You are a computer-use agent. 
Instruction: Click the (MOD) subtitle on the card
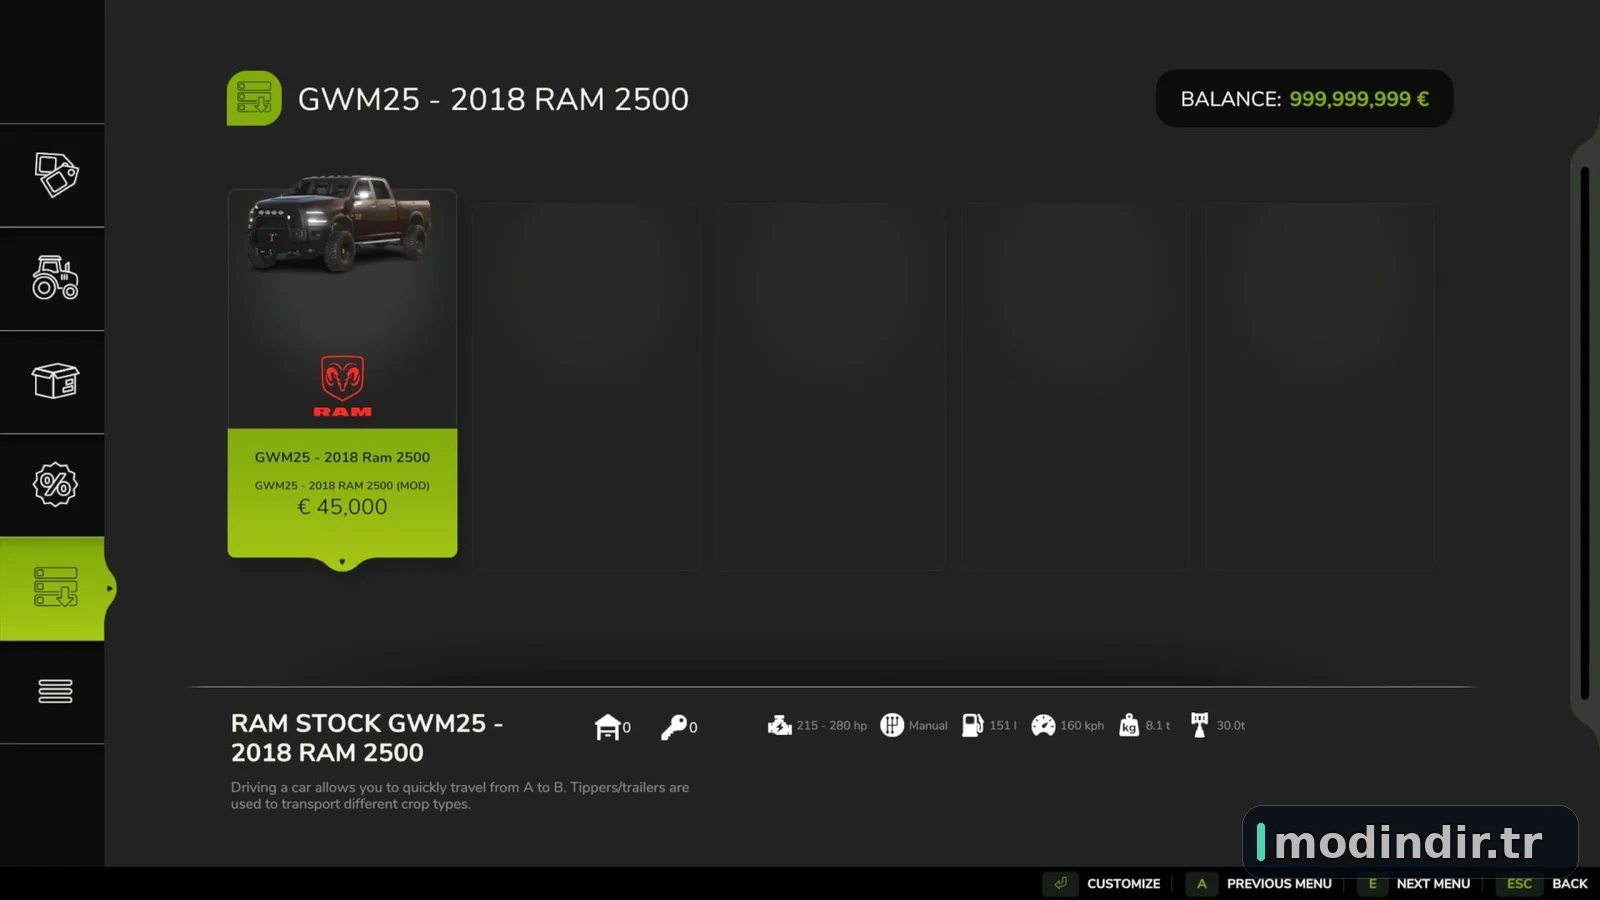pyautogui.click(x=342, y=486)
